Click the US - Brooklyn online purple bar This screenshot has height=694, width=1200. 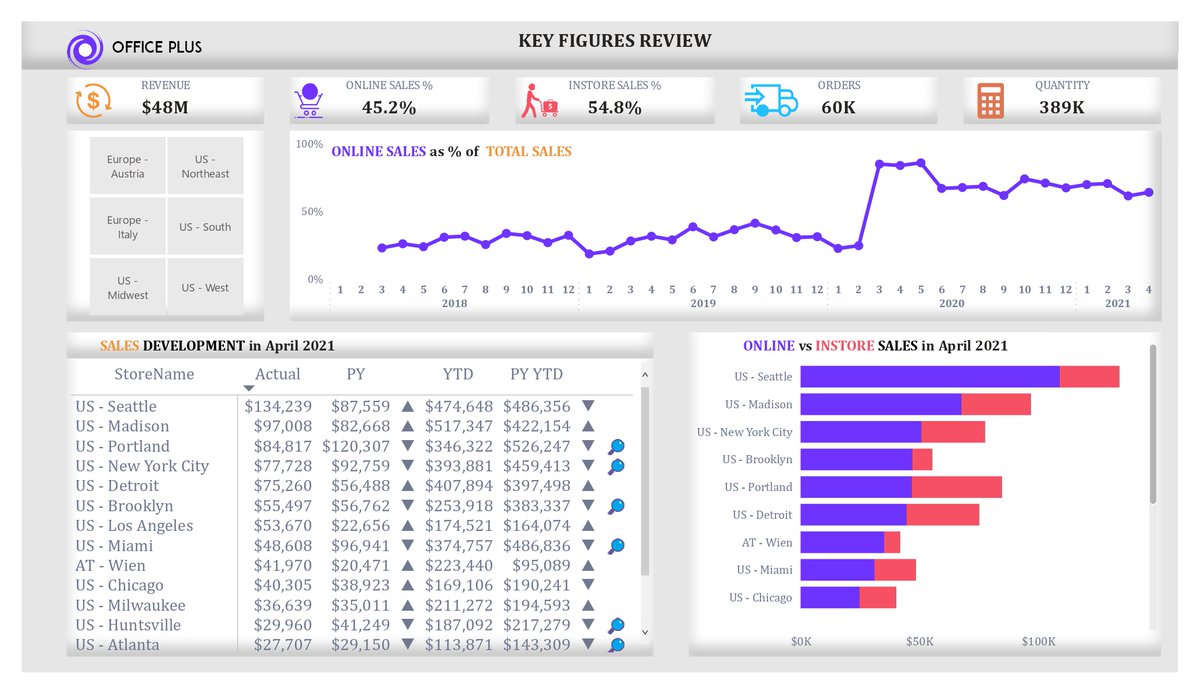(856, 459)
